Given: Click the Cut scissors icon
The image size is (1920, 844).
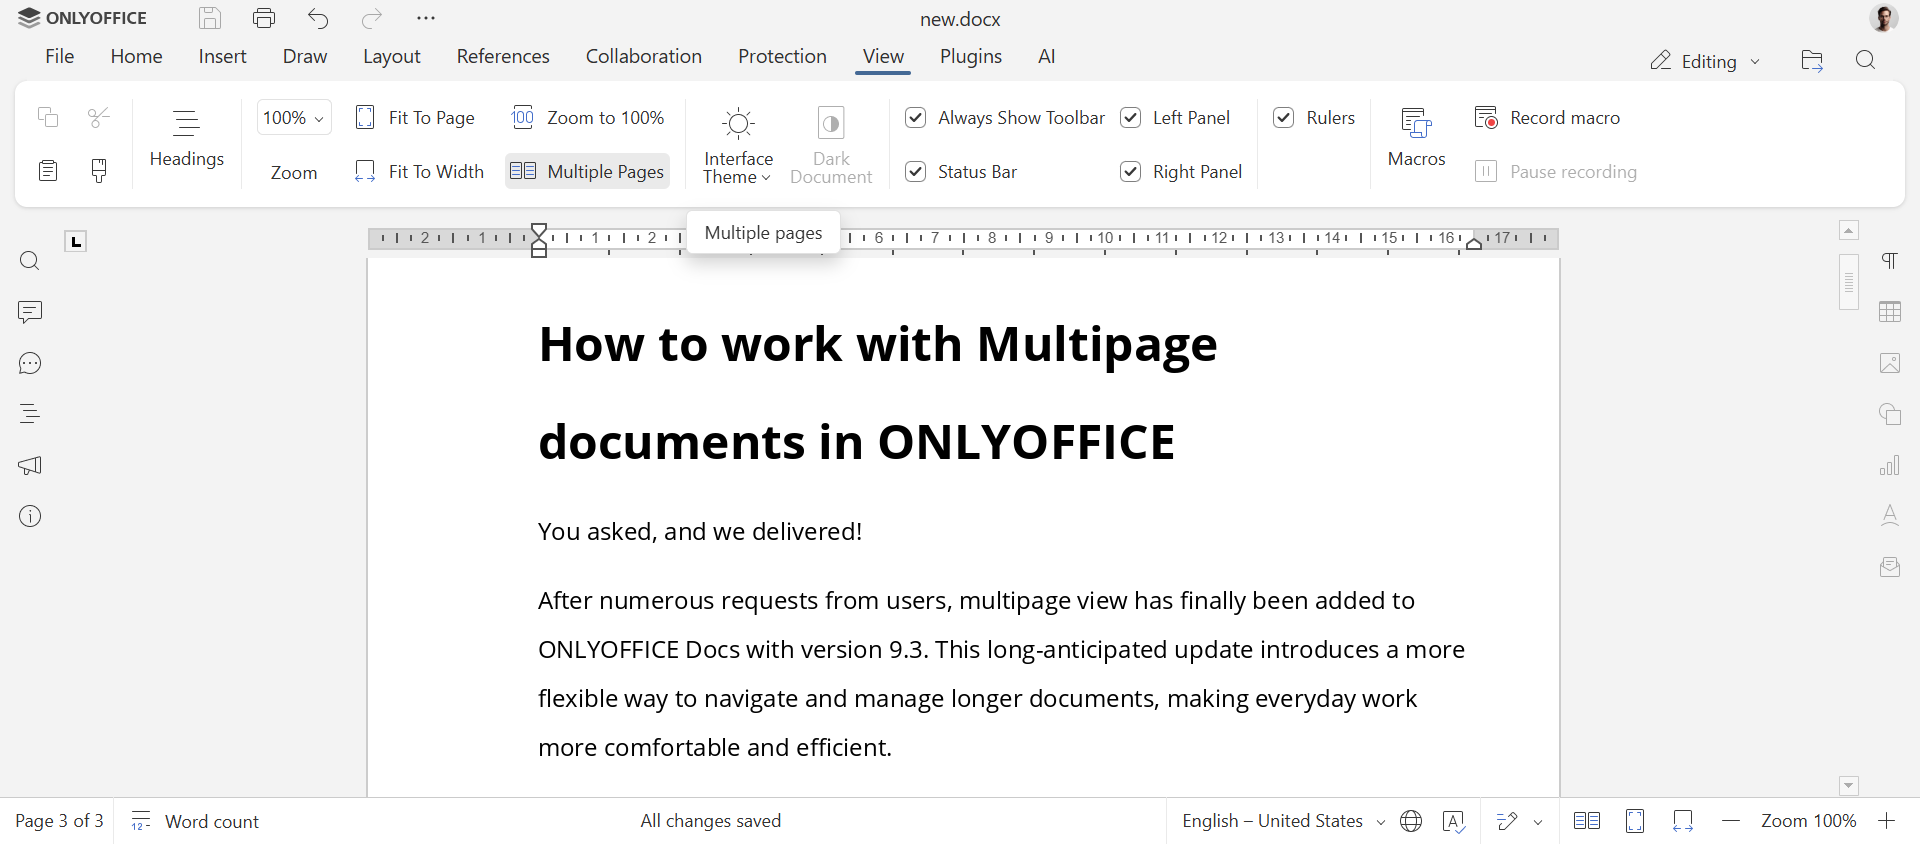Looking at the screenshot, I should (x=99, y=118).
